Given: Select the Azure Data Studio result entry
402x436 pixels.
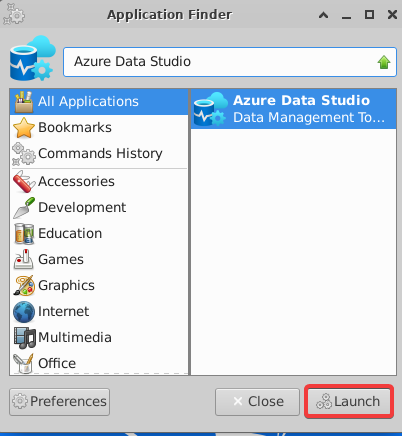Looking at the screenshot, I should coord(293,109).
